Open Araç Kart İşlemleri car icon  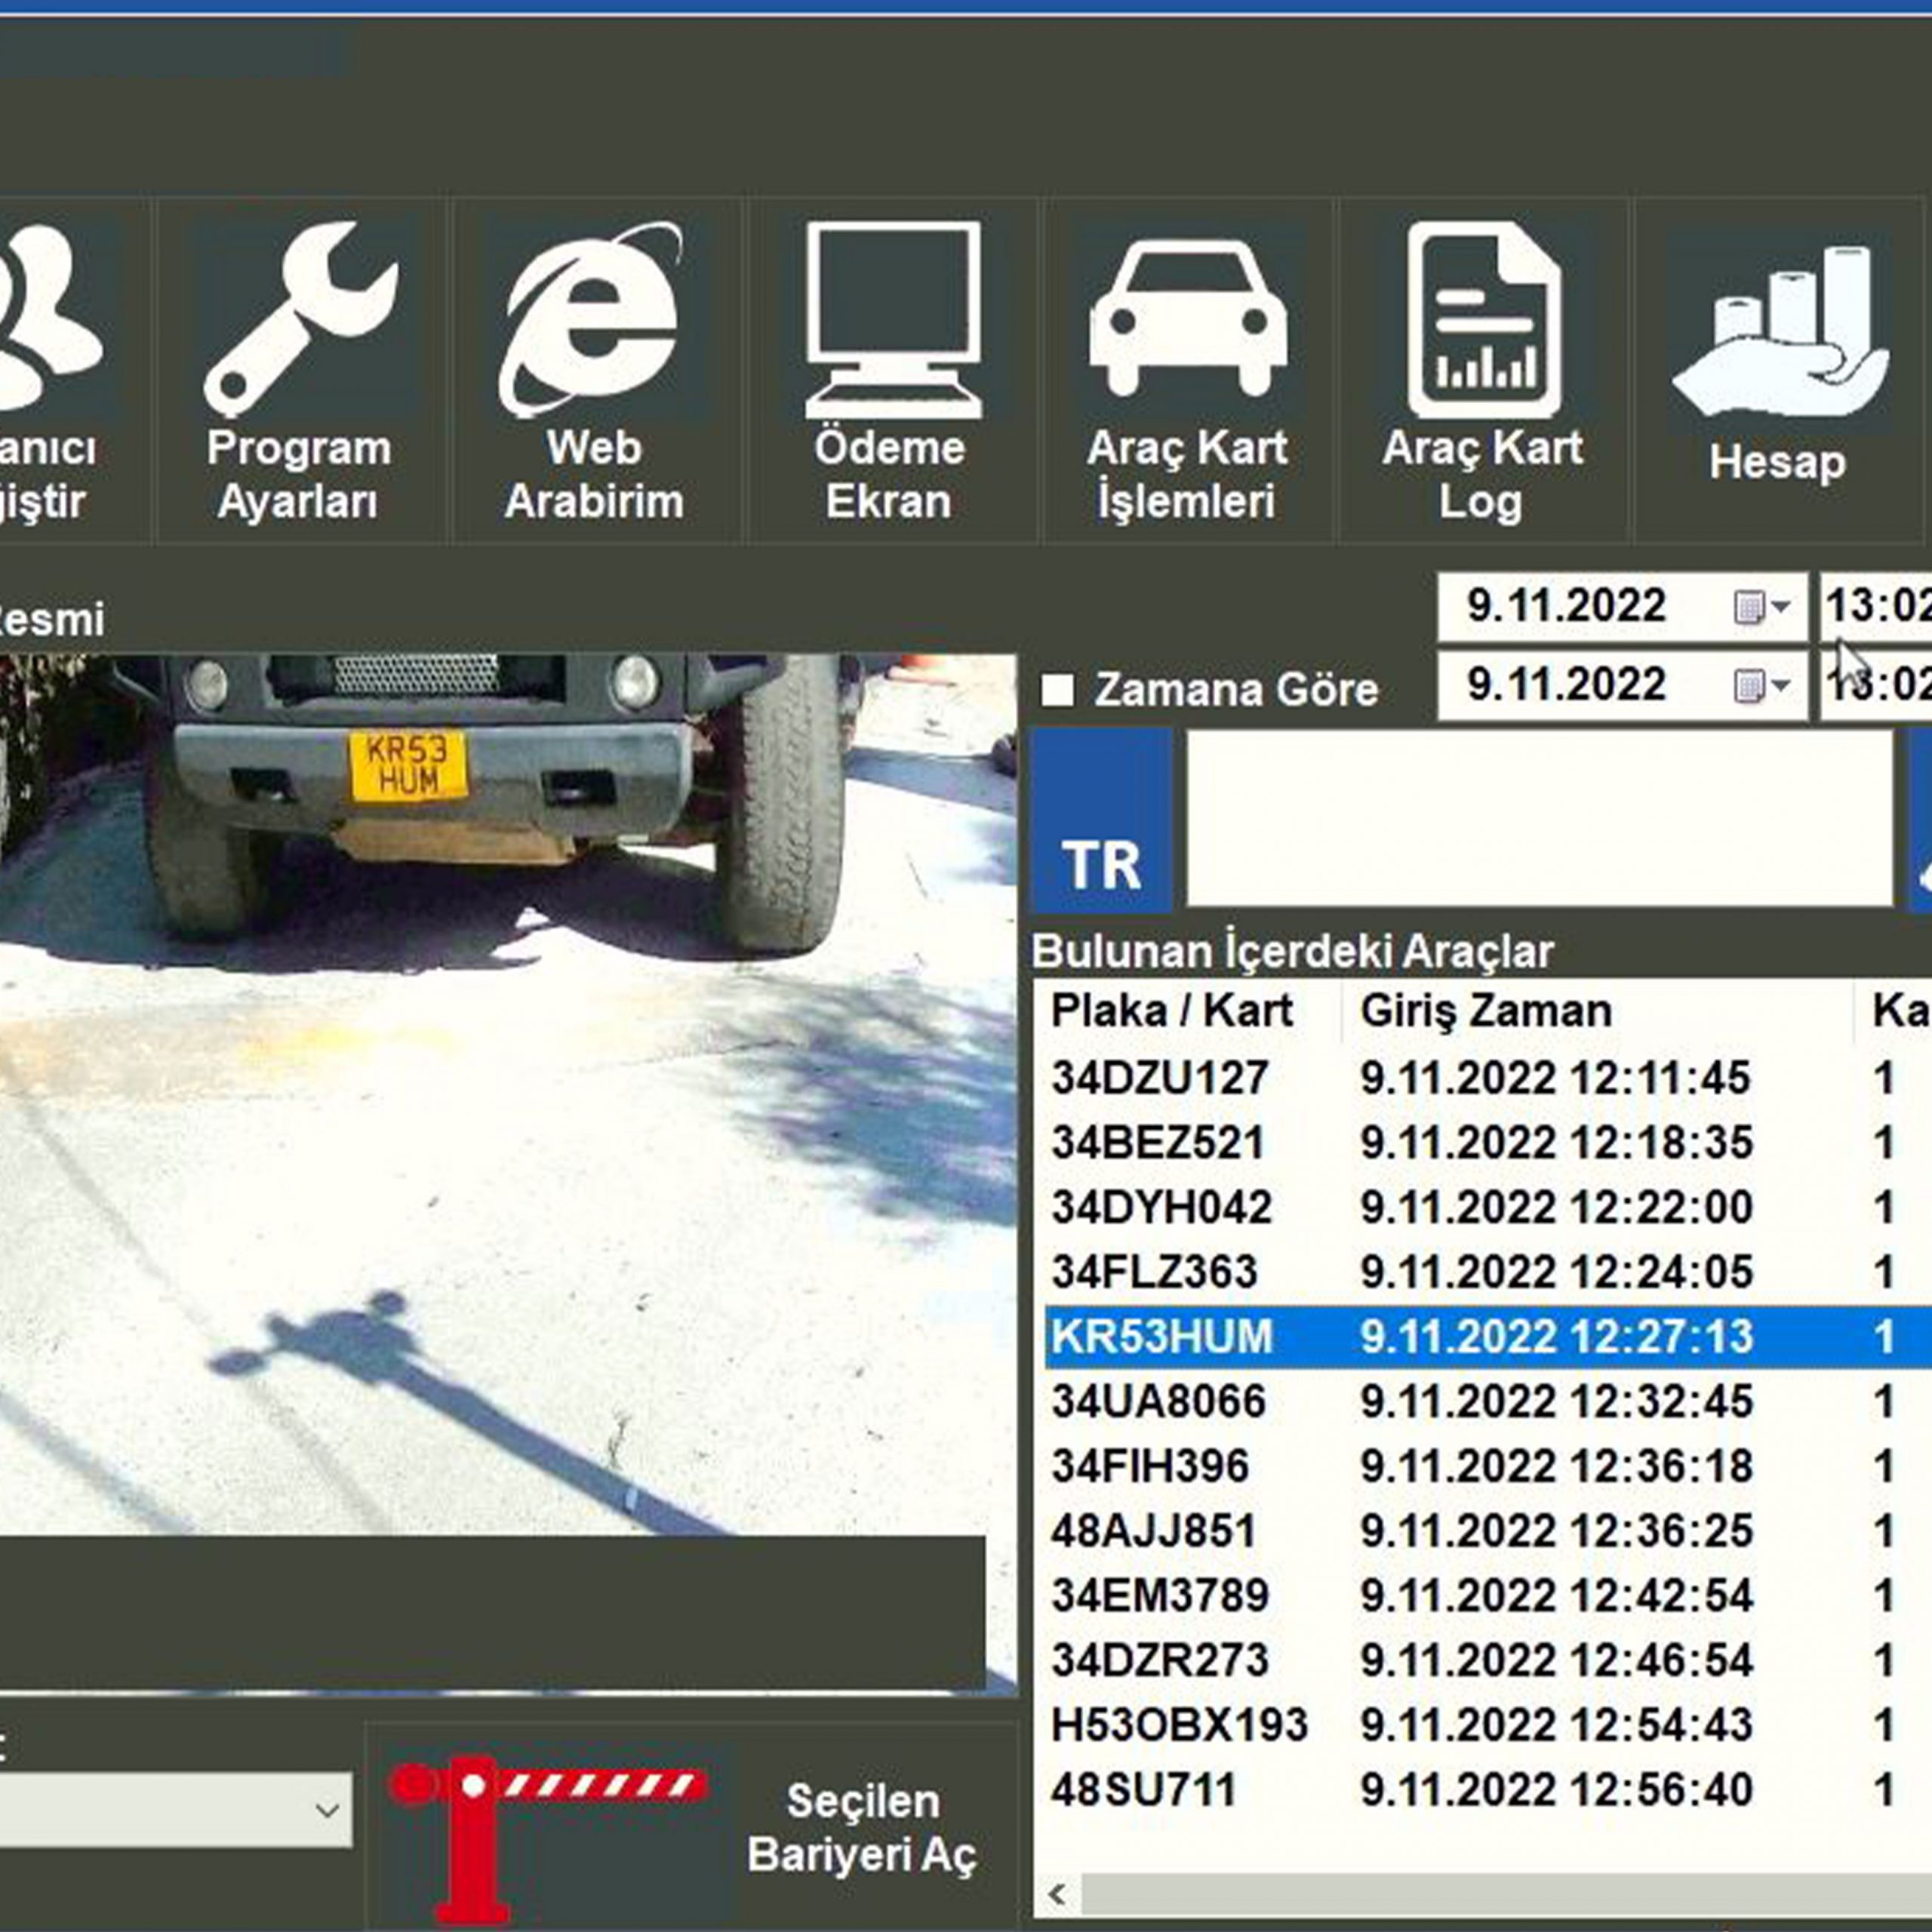[x=1188, y=318]
